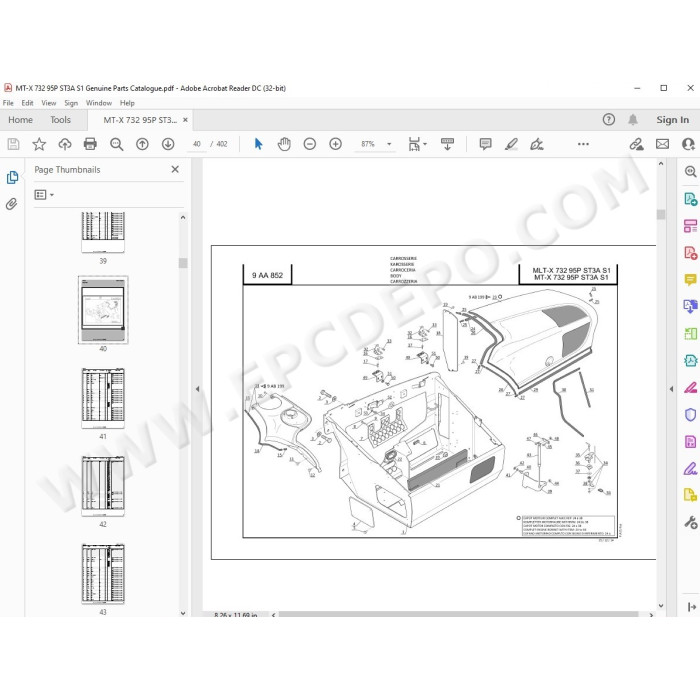Select the page 43 thumbnail

[103, 574]
